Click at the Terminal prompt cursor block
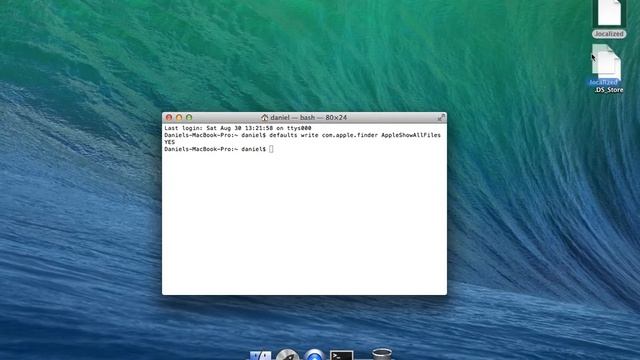The image size is (640, 360). click(x=271, y=149)
